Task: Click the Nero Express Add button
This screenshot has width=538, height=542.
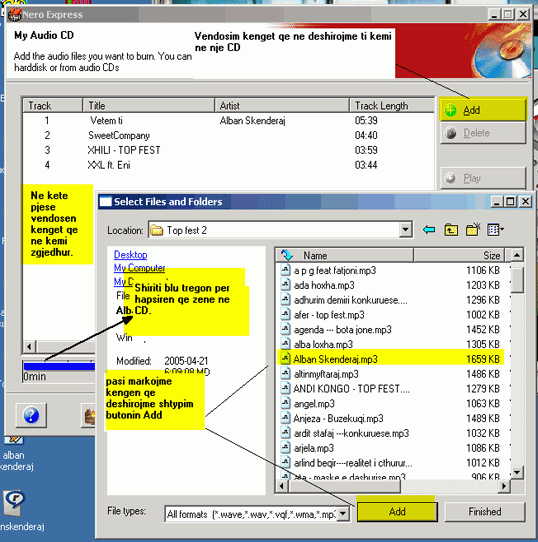Action: pos(483,110)
